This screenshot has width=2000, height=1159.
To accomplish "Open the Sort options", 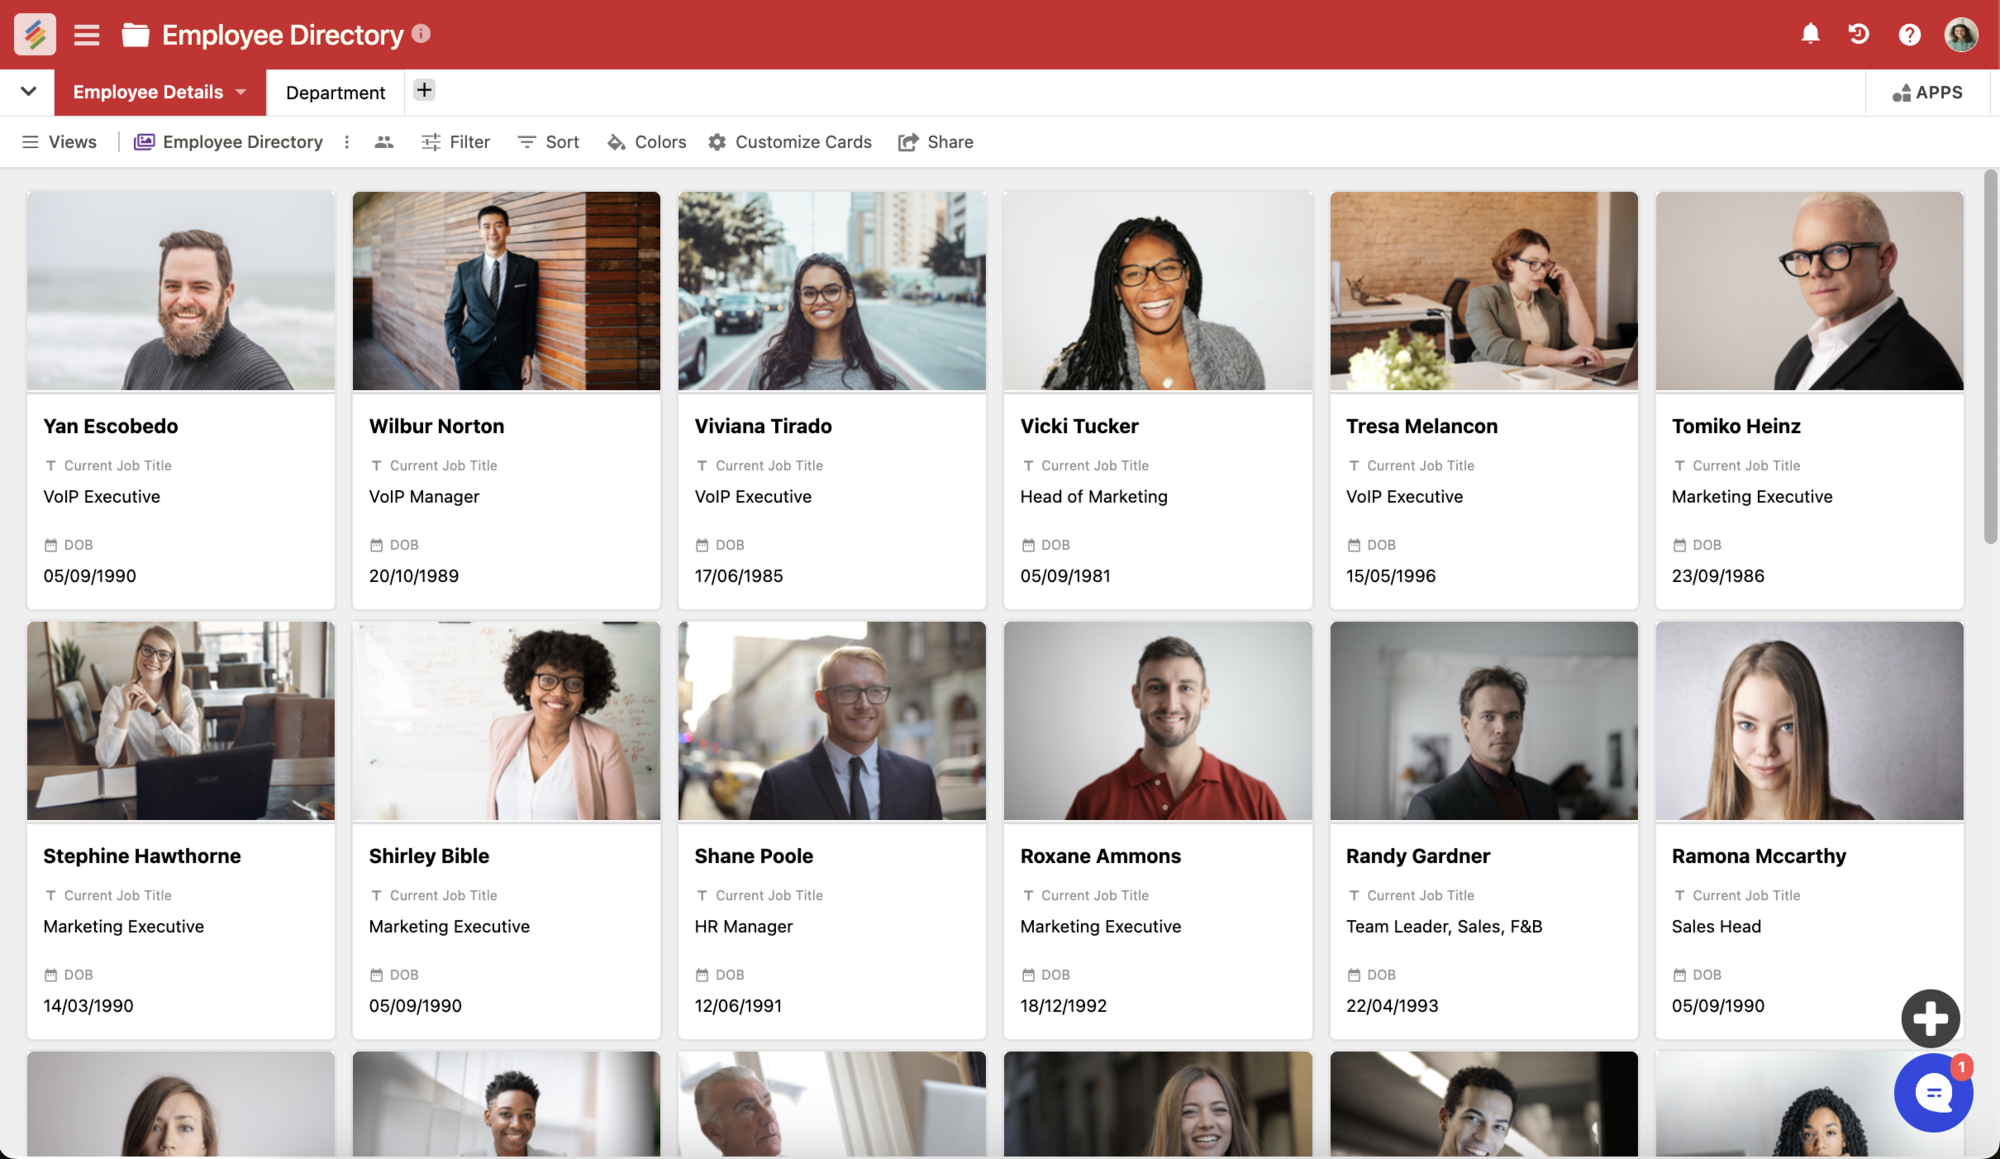I will 548,142.
